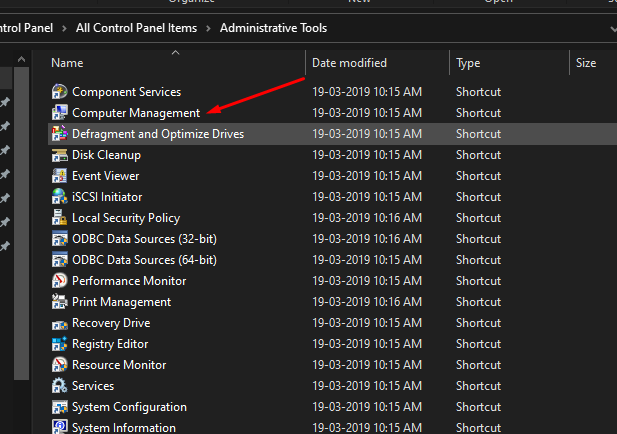
Task: Select the Event Viewer icon
Action: [x=59, y=175]
